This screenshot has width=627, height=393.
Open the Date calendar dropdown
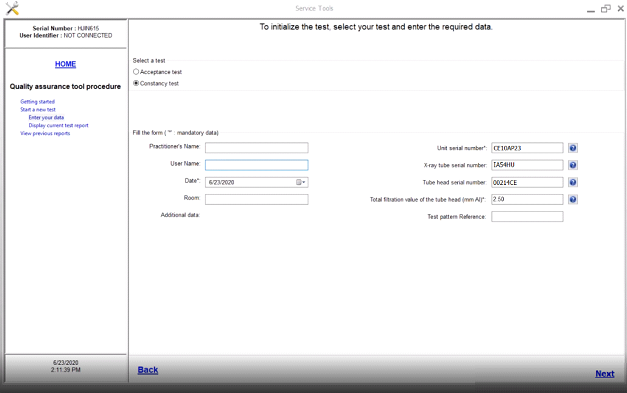[301, 182]
